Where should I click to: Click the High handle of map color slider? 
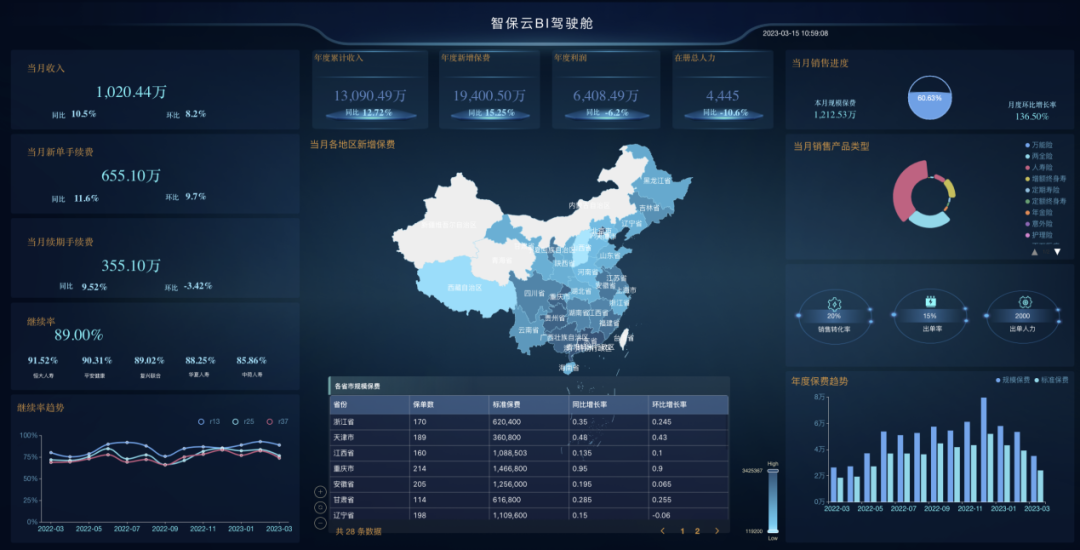pos(773,472)
